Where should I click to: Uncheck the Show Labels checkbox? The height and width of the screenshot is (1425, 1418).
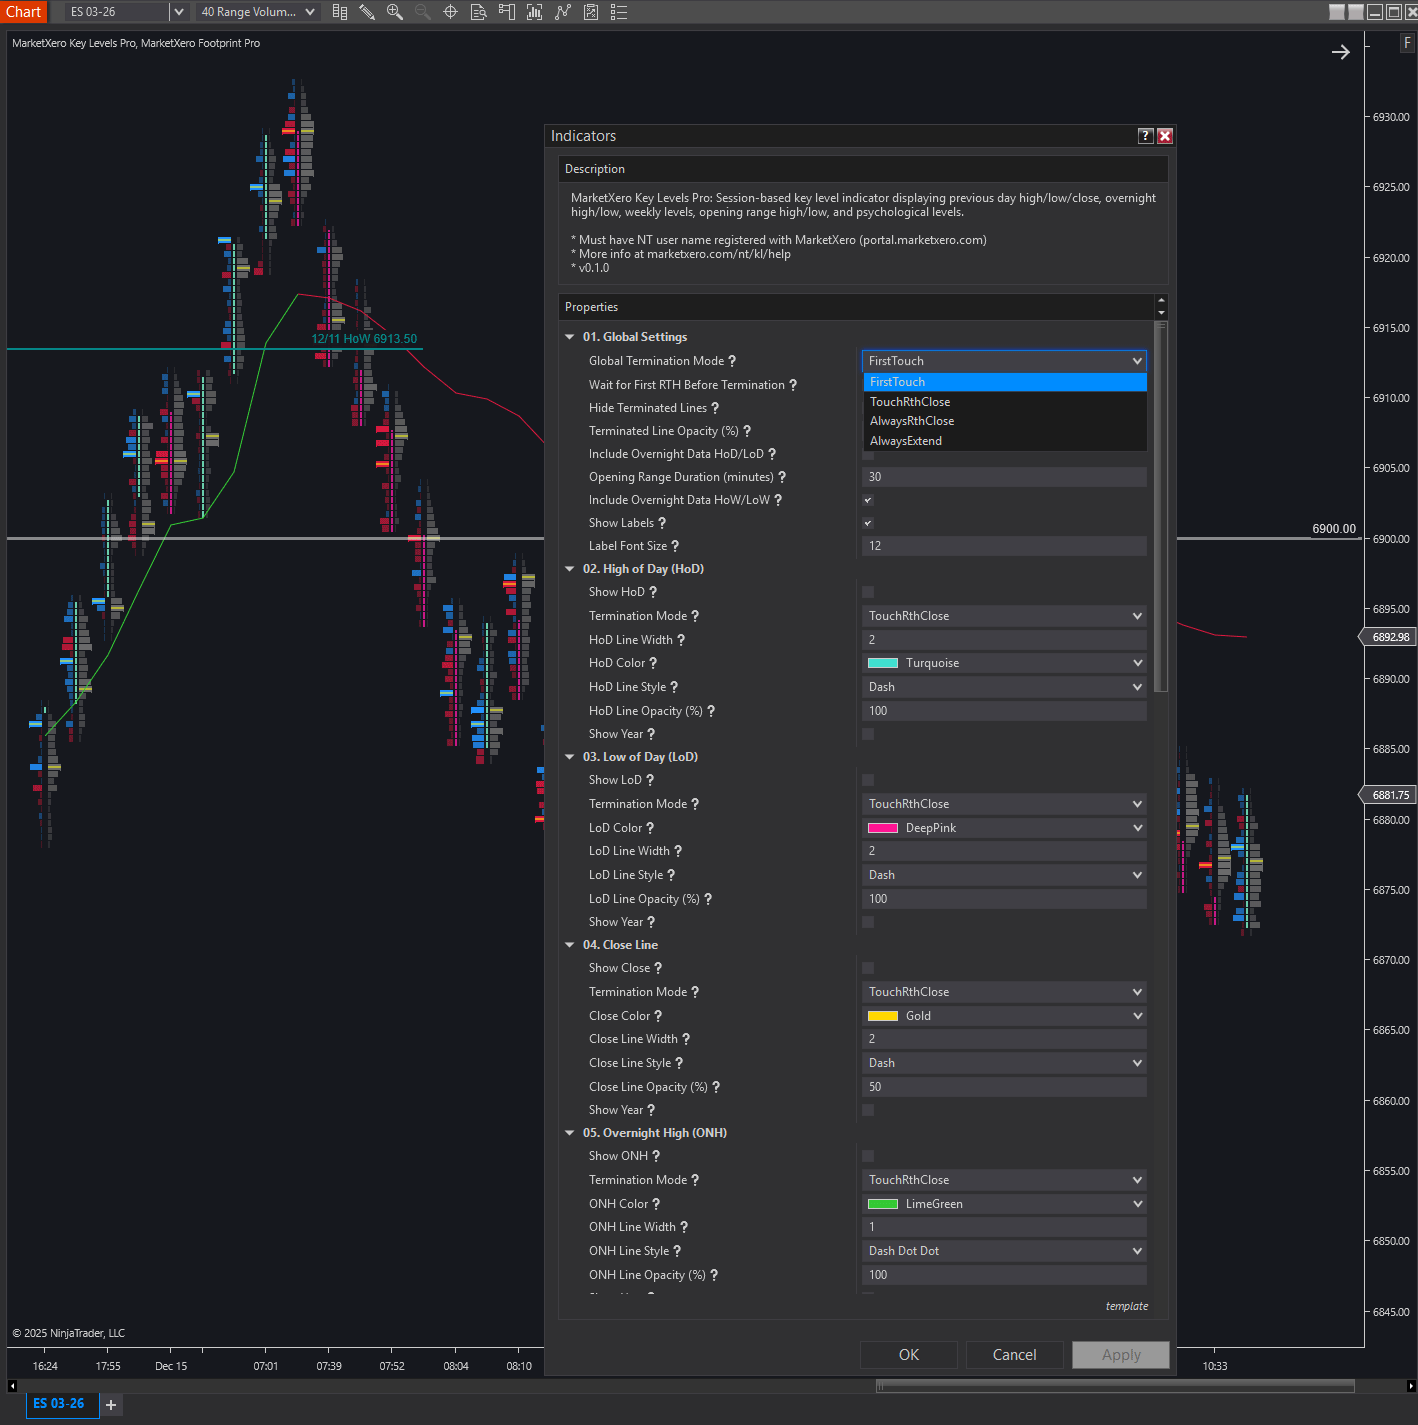868,523
